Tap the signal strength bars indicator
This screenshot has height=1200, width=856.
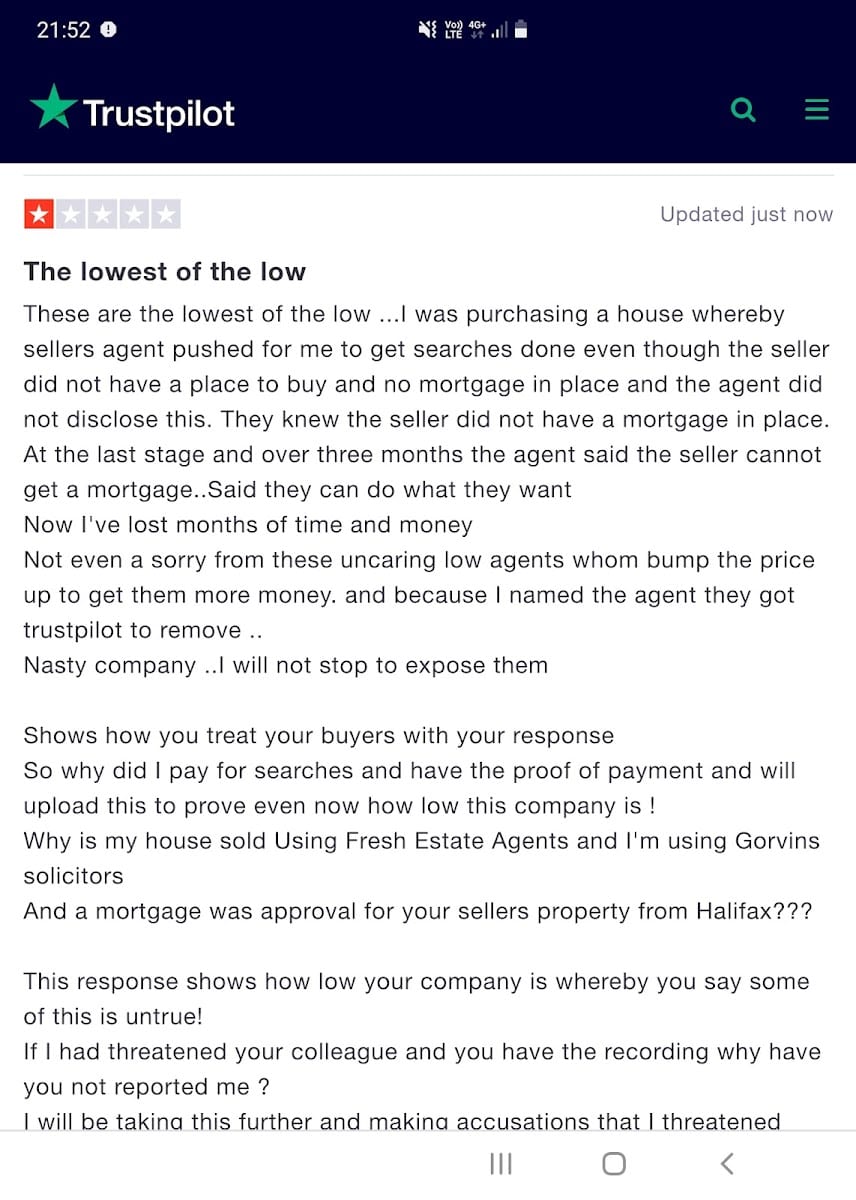point(500,31)
